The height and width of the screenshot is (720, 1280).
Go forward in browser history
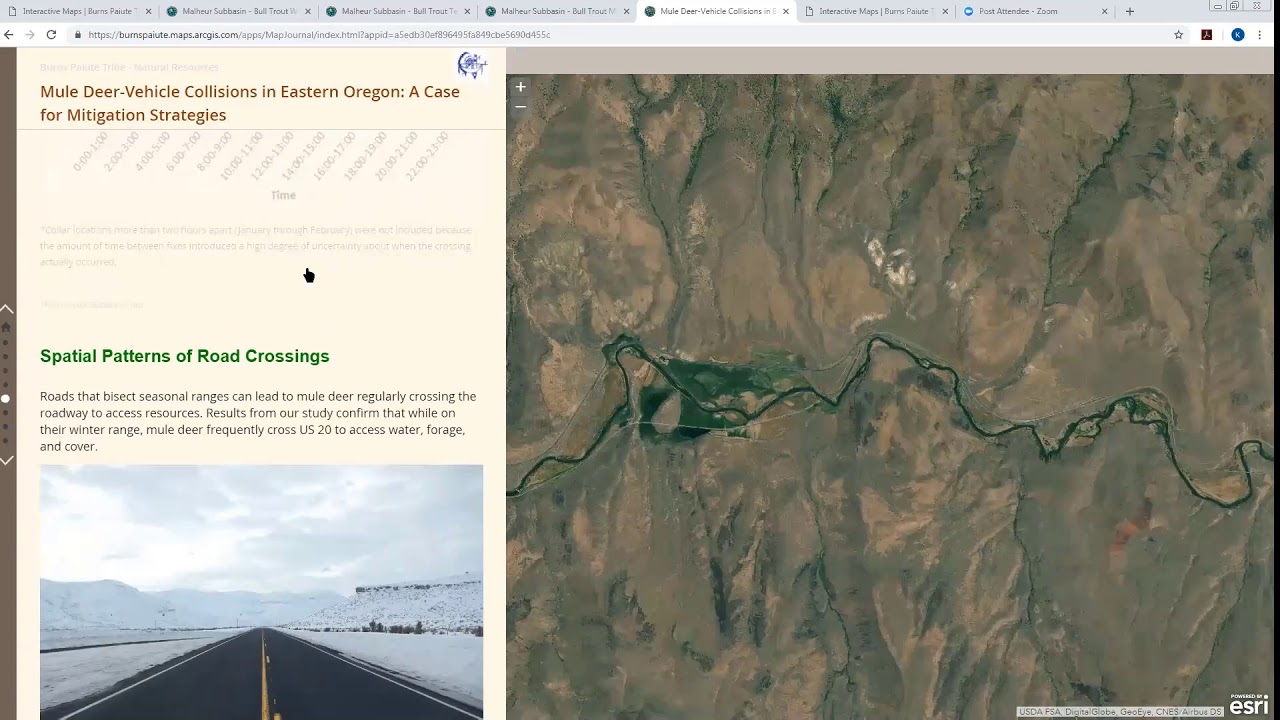(x=30, y=34)
